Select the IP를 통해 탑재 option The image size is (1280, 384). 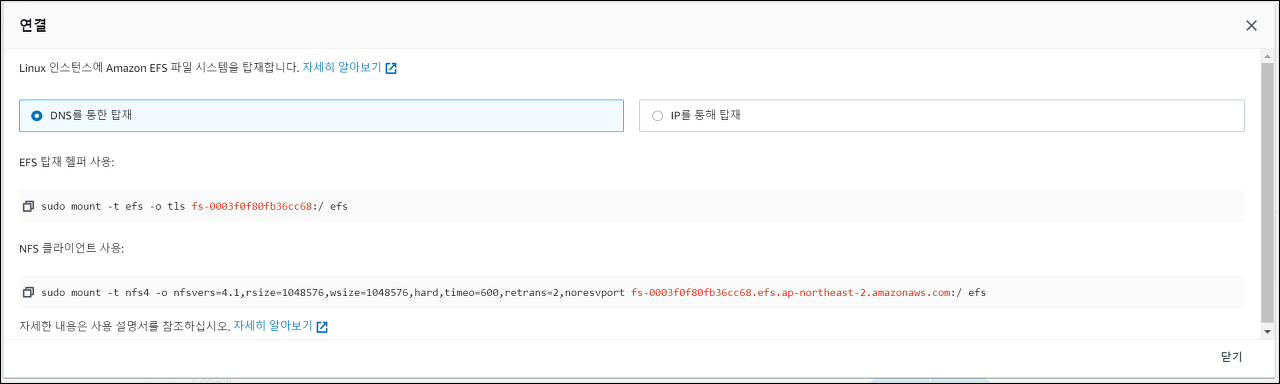click(x=941, y=115)
